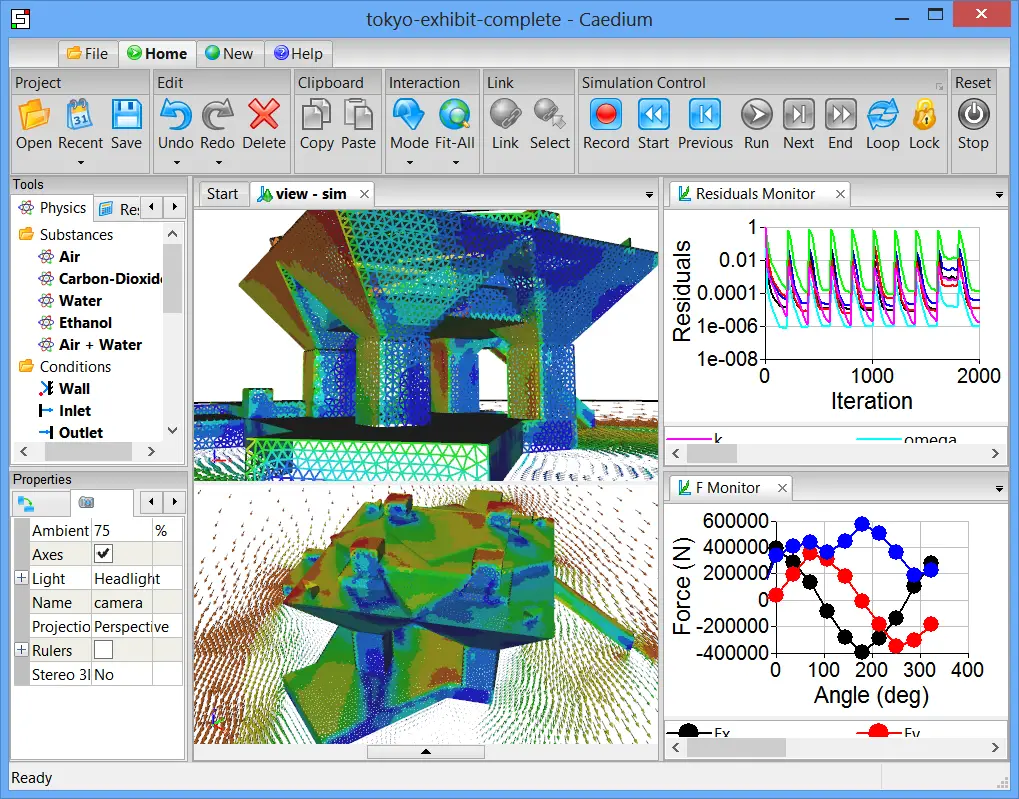Screen dimensions: 1019x799
Task: Close the Residuals Monitor tab
Action: click(840, 194)
